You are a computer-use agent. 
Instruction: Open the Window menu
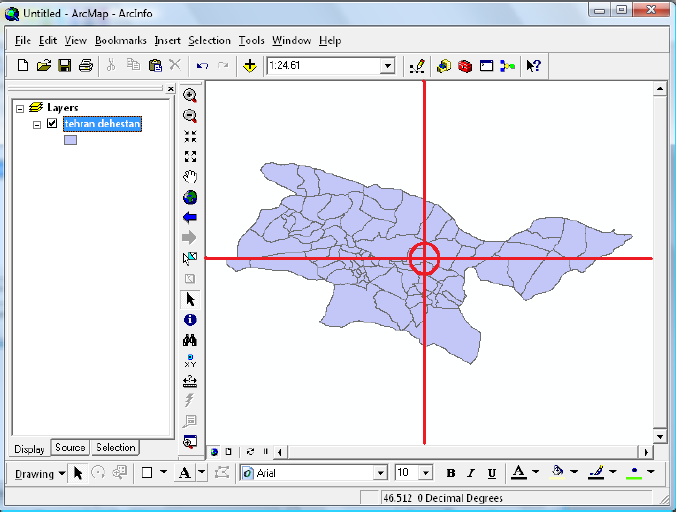(291, 41)
